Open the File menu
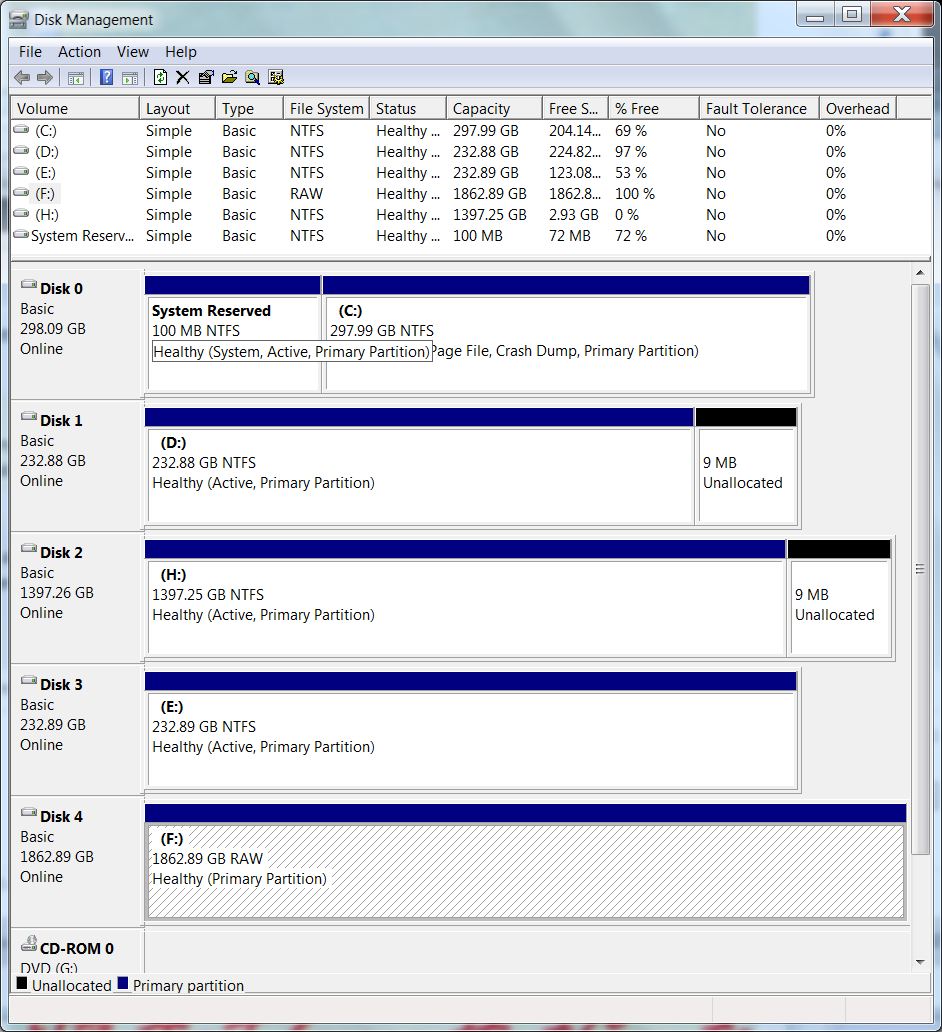The height and width of the screenshot is (1032, 942). (x=30, y=52)
